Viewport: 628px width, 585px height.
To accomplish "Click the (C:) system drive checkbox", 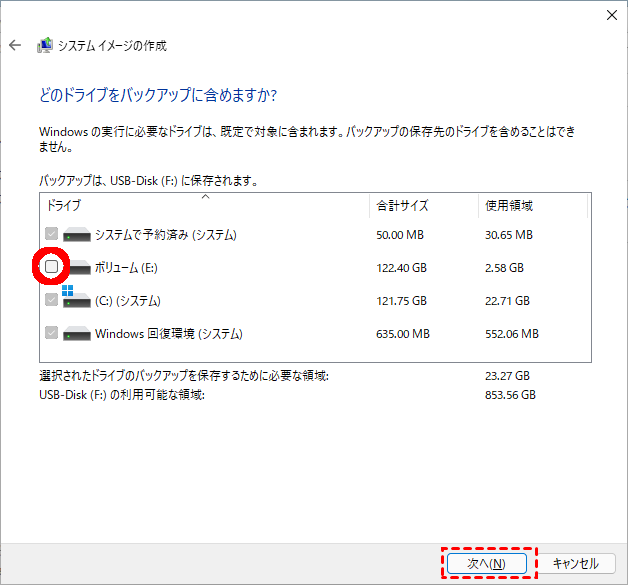I will tap(52, 300).
